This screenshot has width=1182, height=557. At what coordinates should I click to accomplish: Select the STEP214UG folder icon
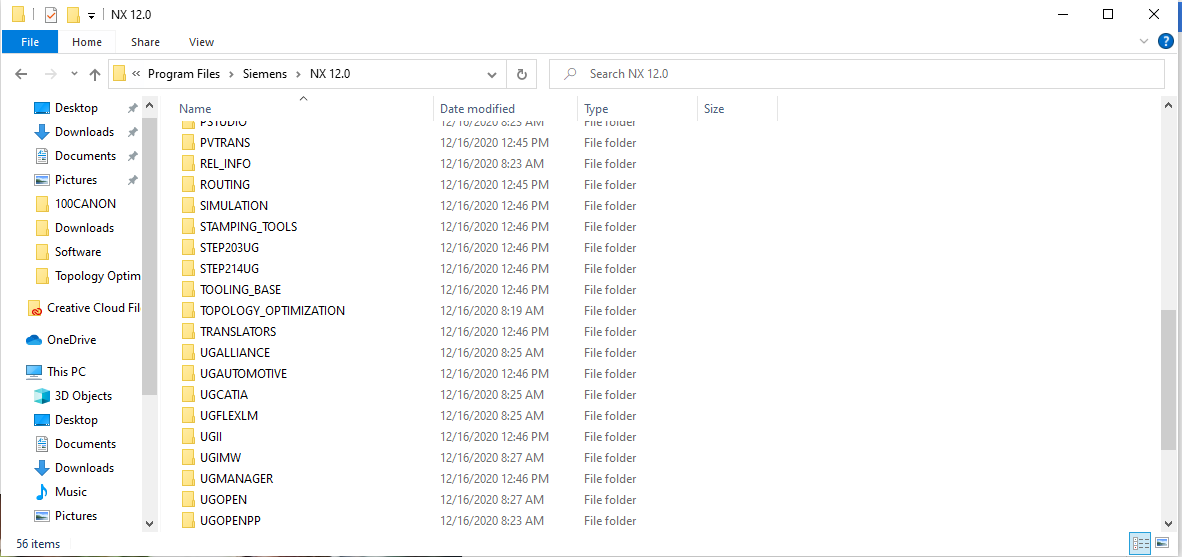(188, 268)
